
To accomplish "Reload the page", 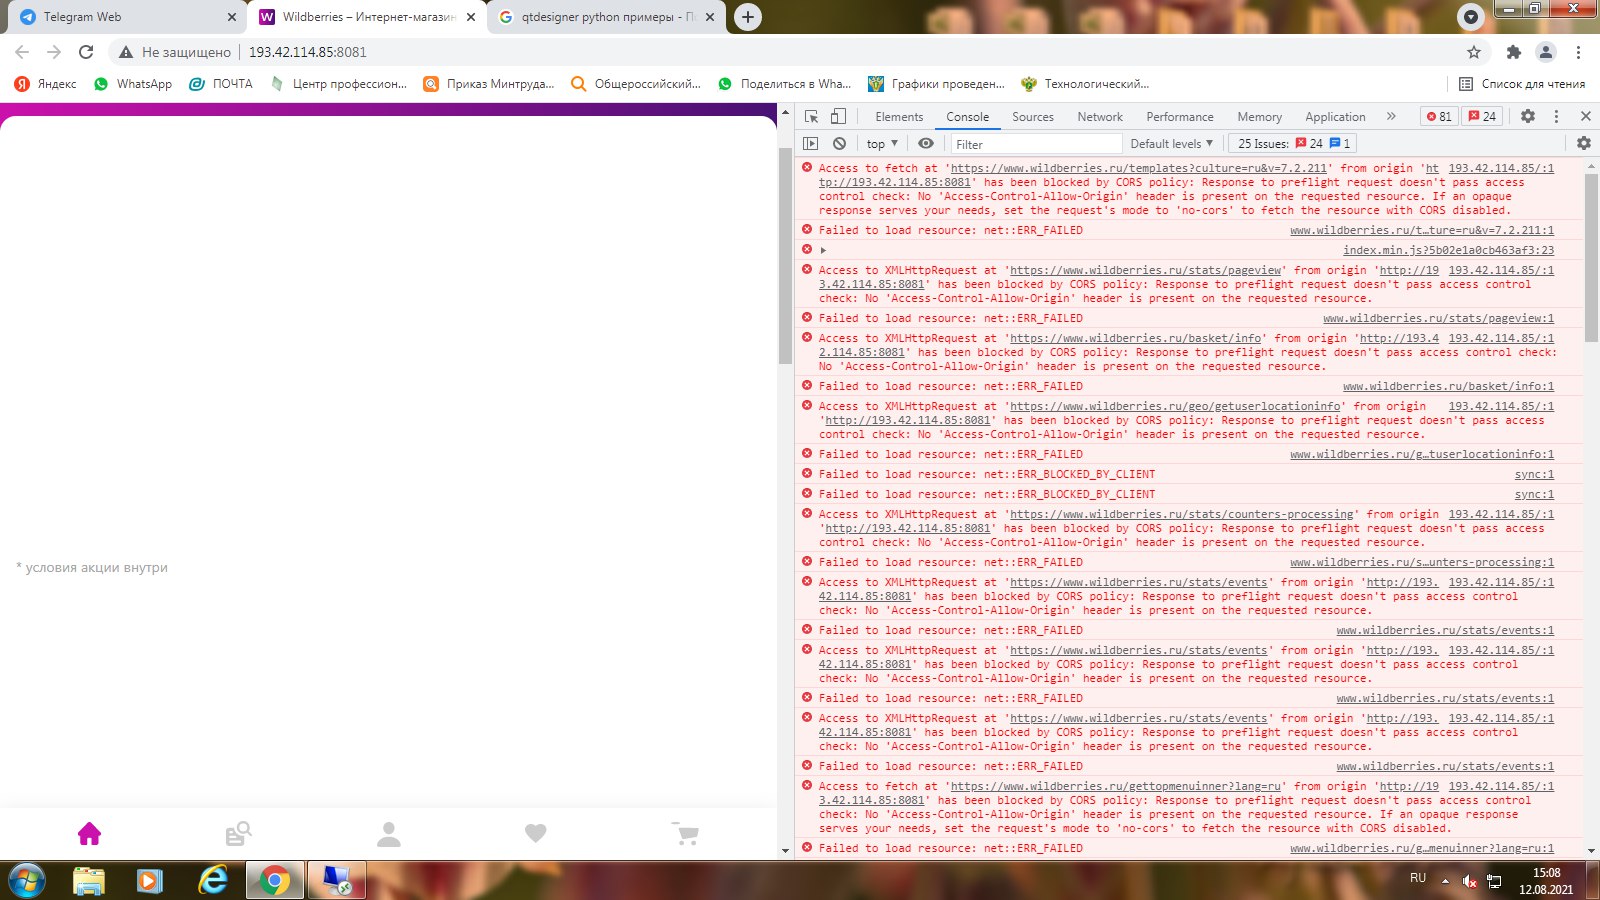I will click(x=86, y=52).
